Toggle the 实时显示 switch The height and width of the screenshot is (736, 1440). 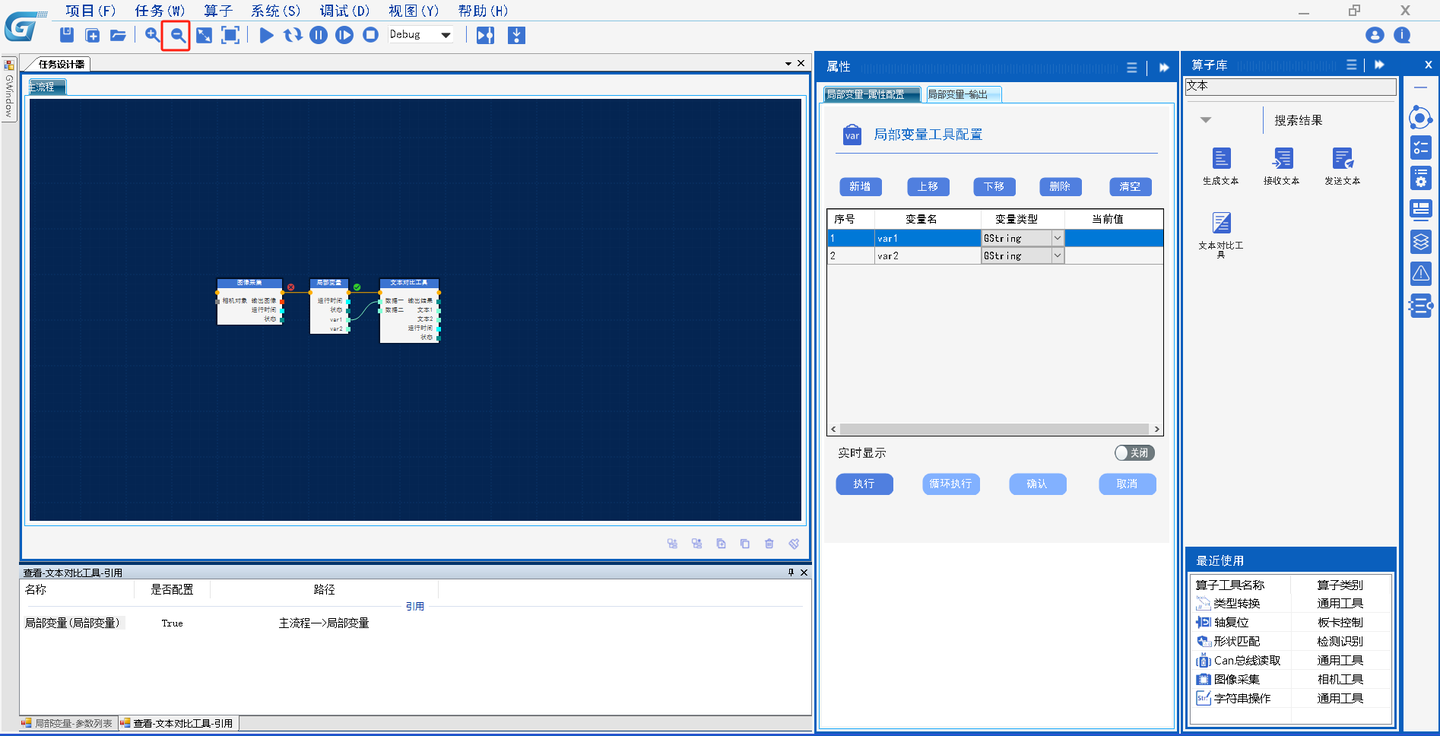[1134, 453]
